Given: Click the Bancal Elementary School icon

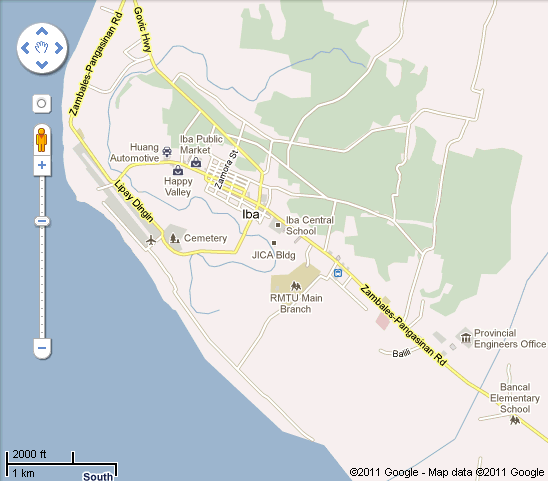Looking at the screenshot, I should click(514, 420).
